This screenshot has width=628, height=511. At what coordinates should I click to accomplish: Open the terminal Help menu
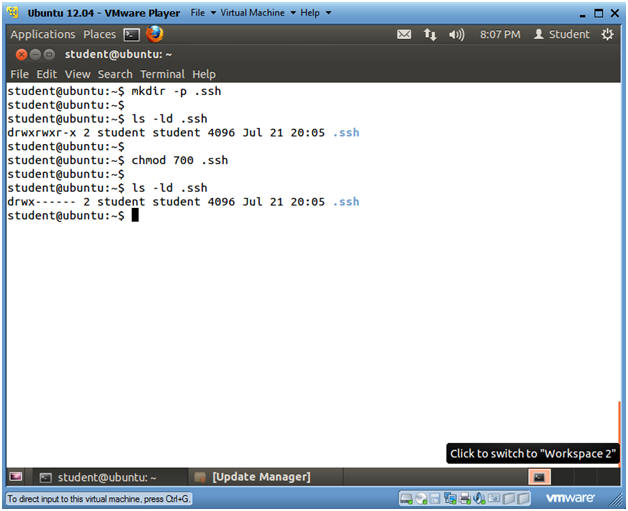[x=204, y=74]
